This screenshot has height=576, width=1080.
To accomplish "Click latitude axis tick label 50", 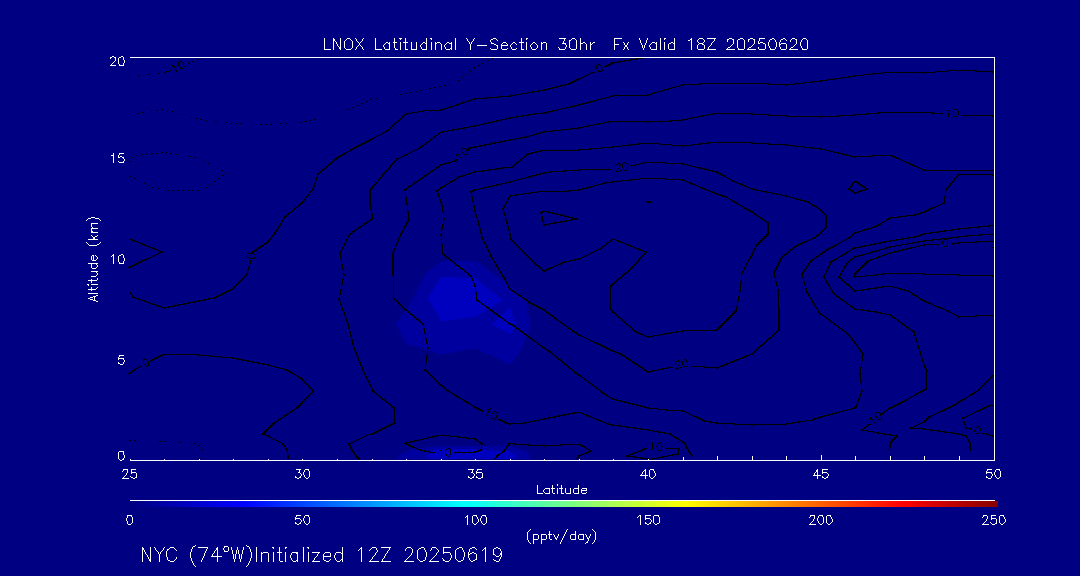I will tap(994, 474).
